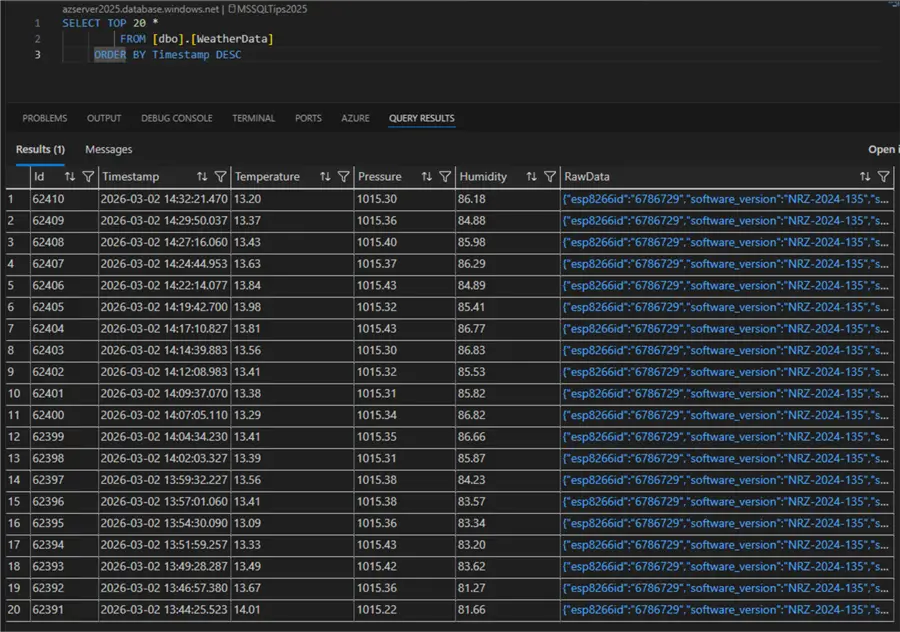Sort the Humidity column
The width and height of the screenshot is (900, 632).
point(532,177)
